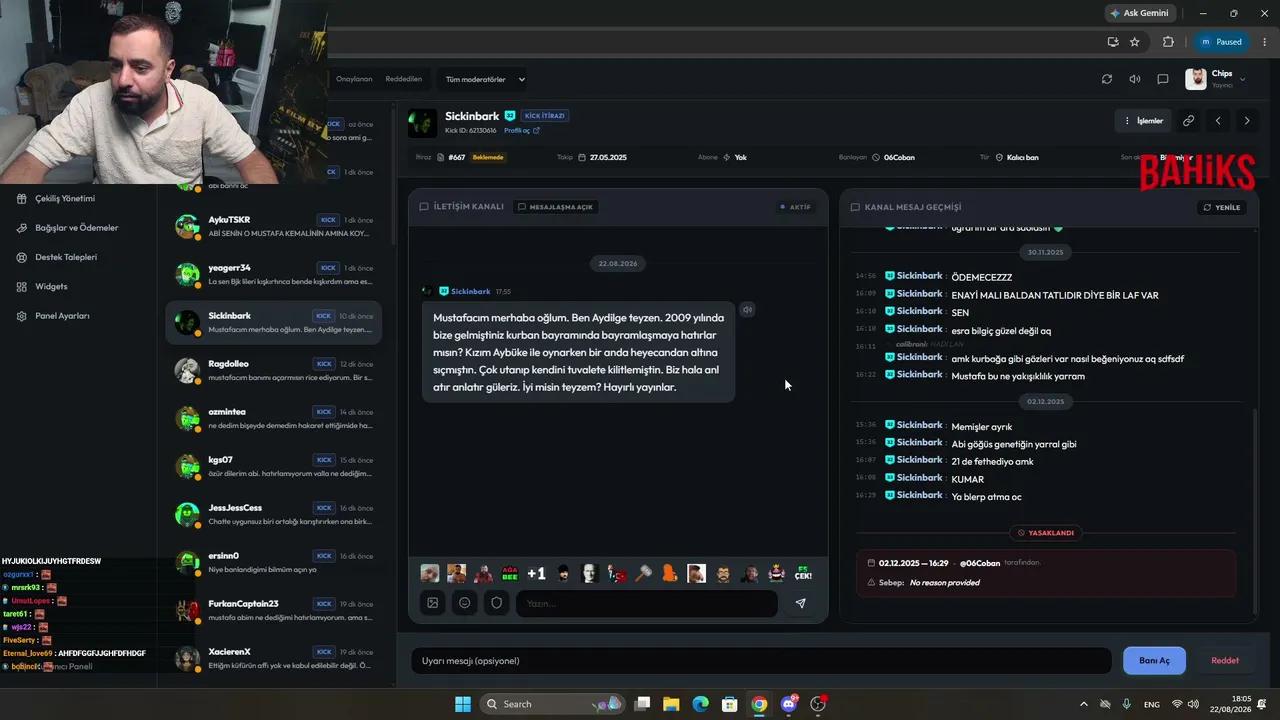
Task: Open Discord from the taskbar
Action: click(788, 704)
